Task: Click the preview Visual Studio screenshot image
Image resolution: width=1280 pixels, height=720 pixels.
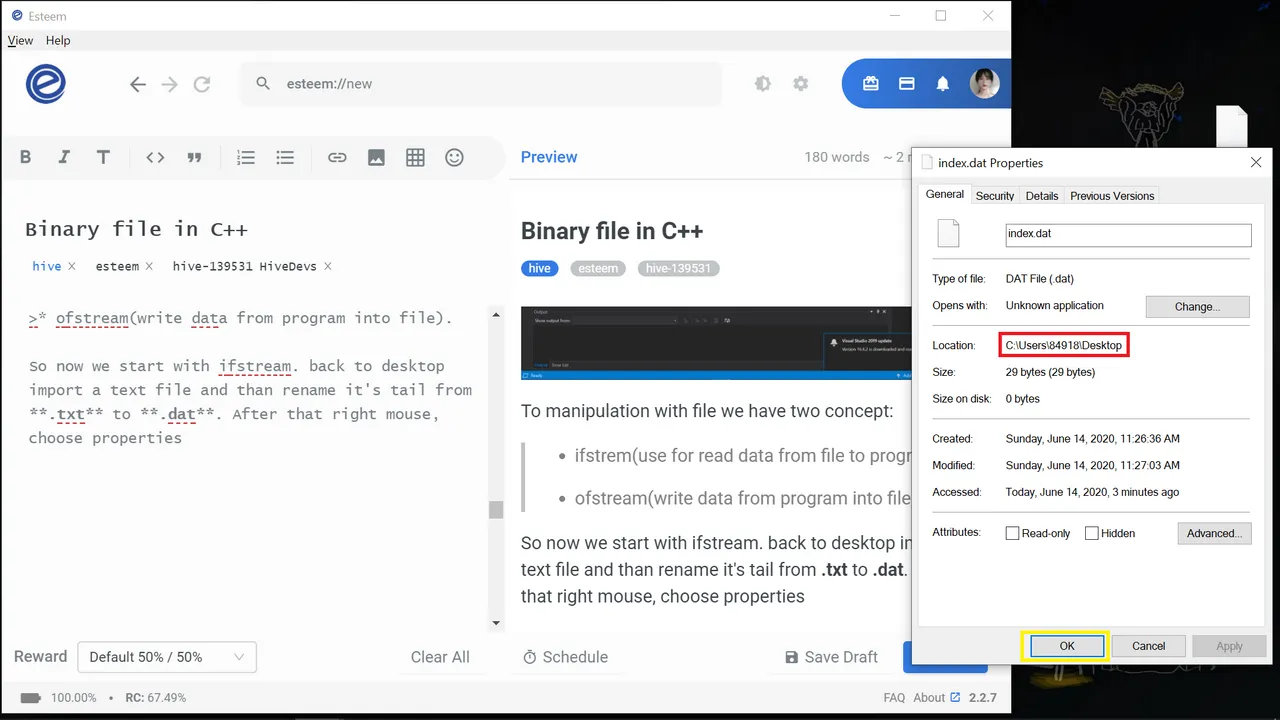Action: [x=716, y=343]
